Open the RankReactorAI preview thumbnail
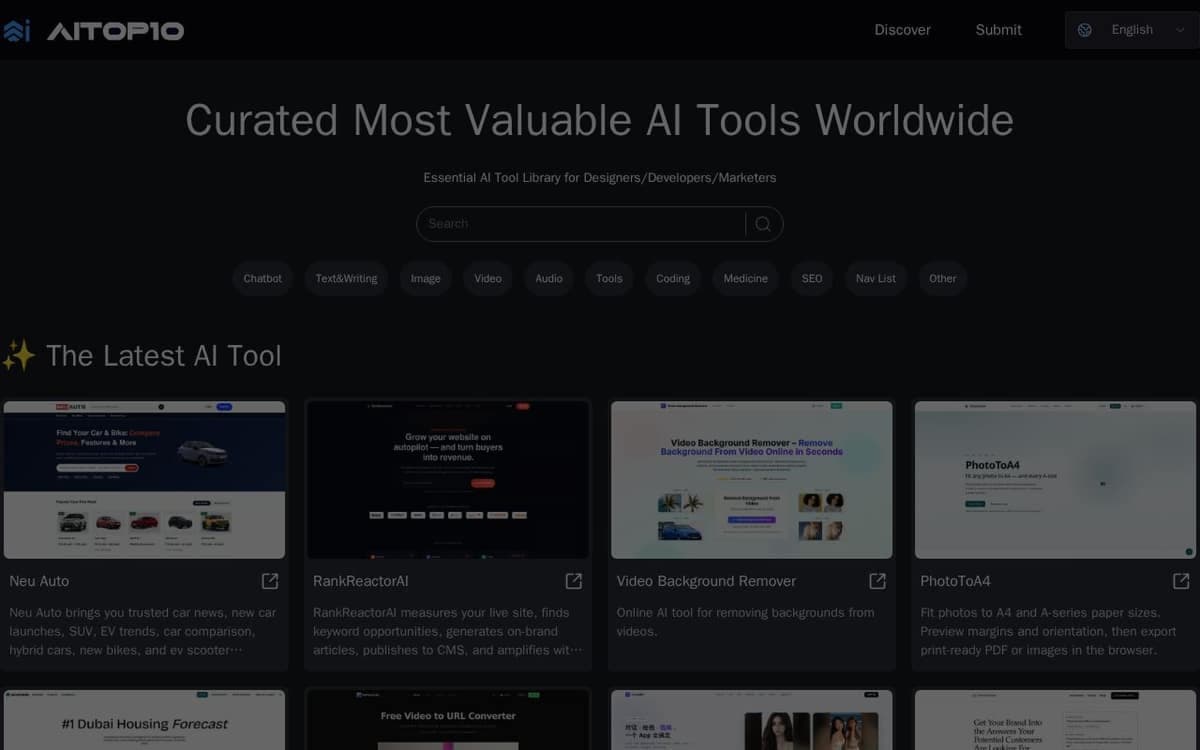 pyautogui.click(x=448, y=480)
